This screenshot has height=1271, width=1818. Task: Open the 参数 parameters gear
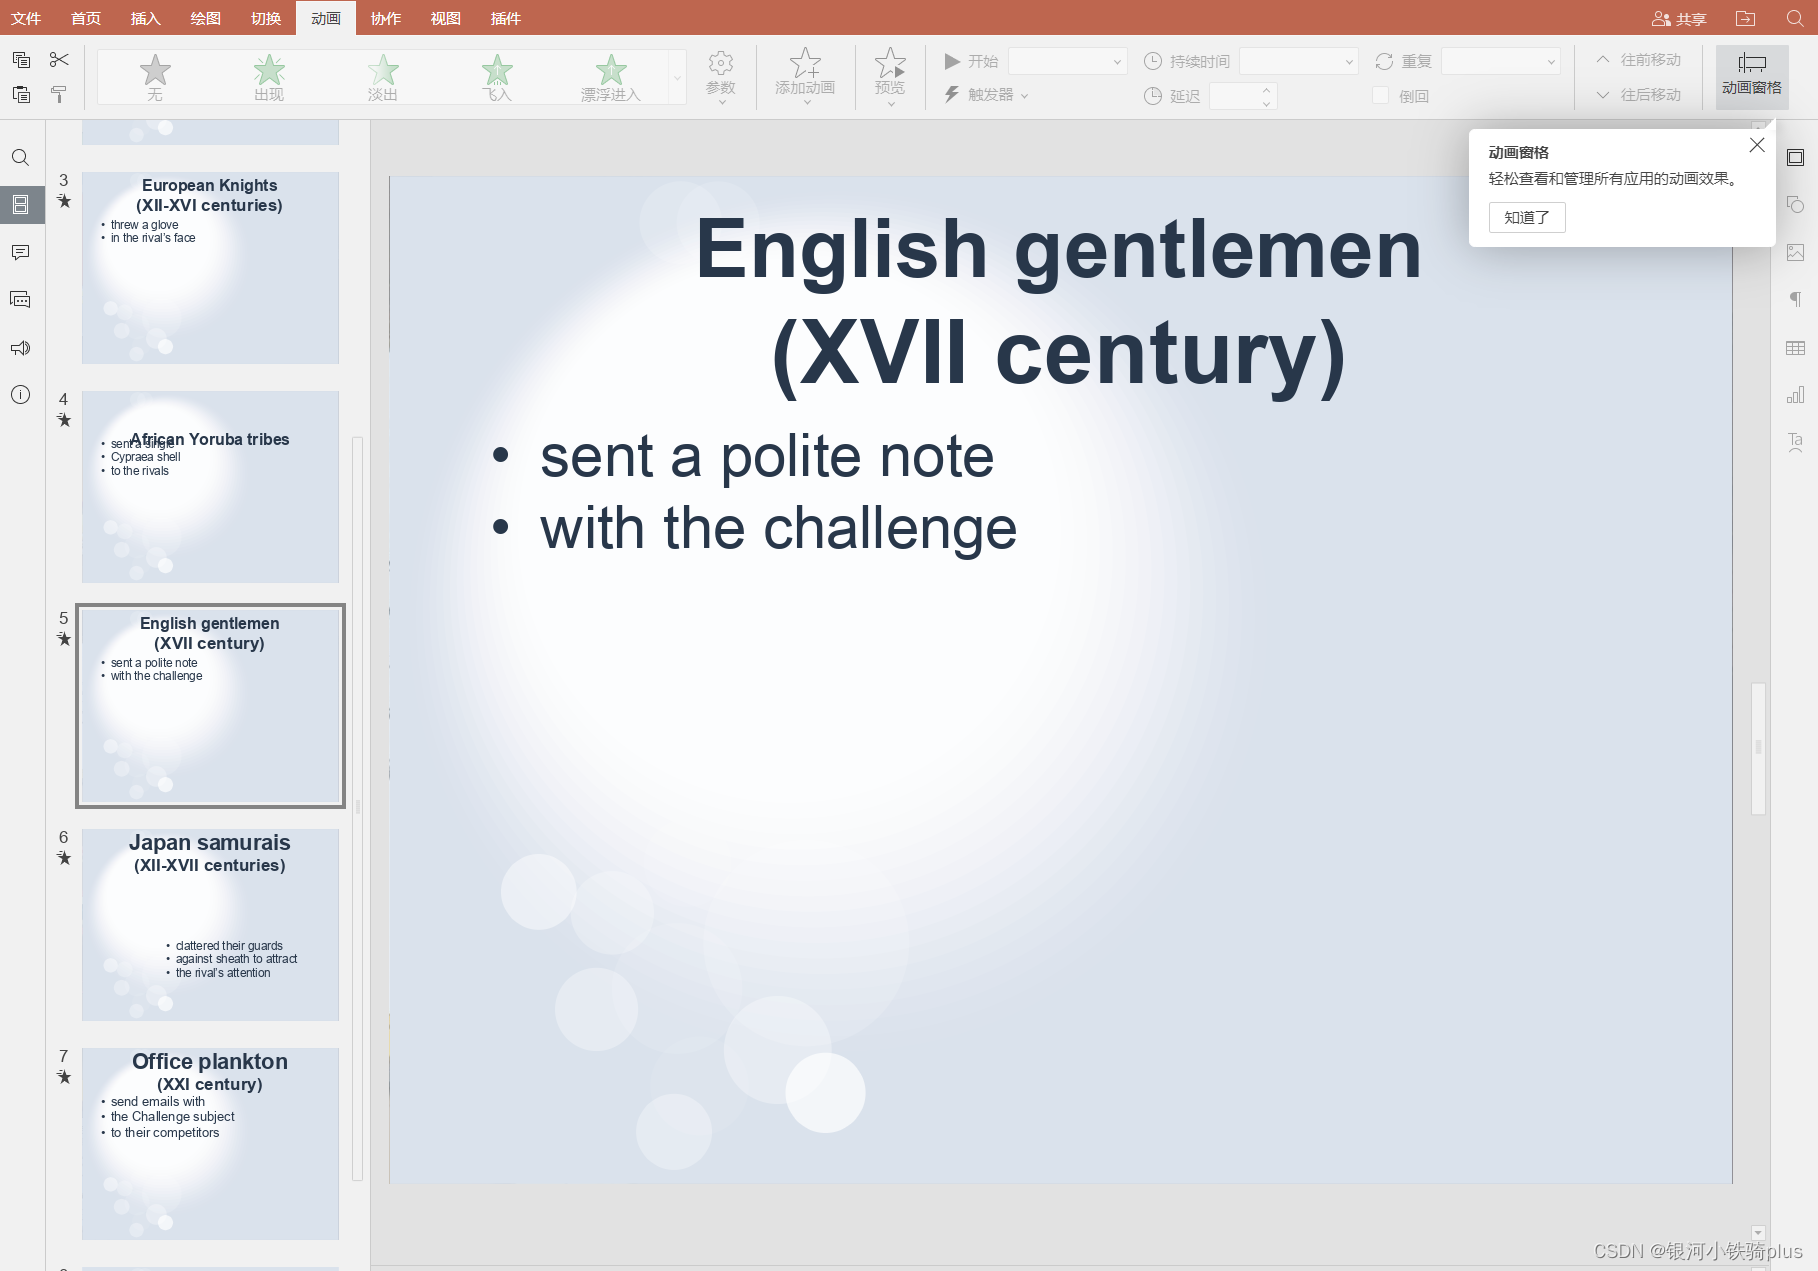coord(721,77)
